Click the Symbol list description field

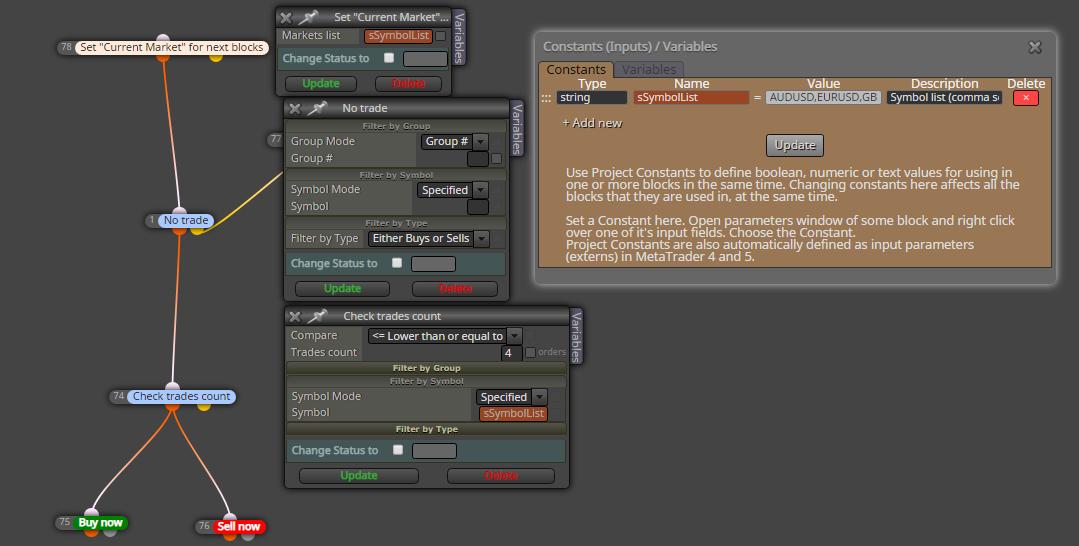tap(944, 98)
